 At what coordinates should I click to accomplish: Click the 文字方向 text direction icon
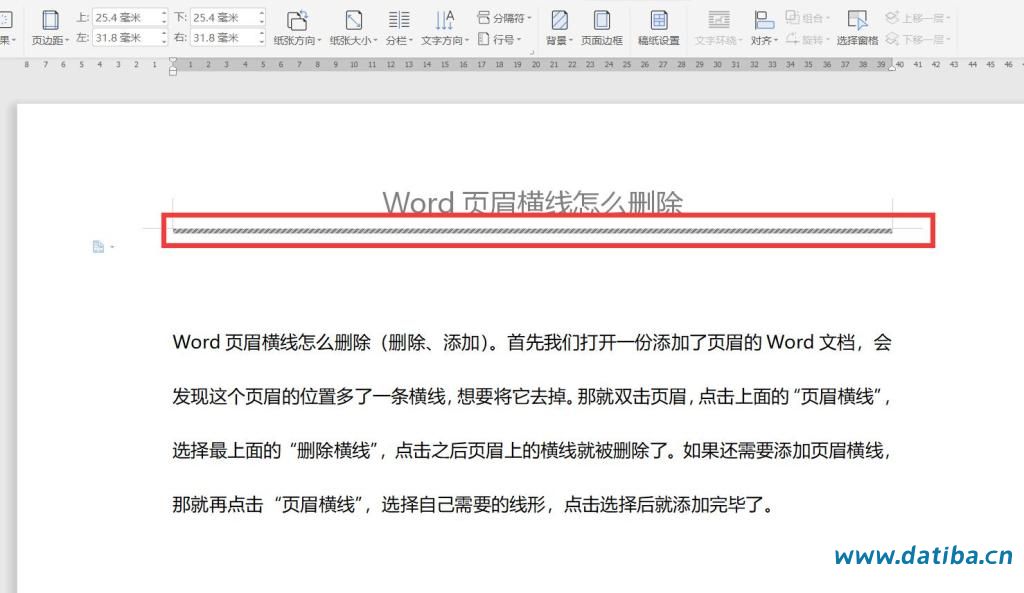445,20
